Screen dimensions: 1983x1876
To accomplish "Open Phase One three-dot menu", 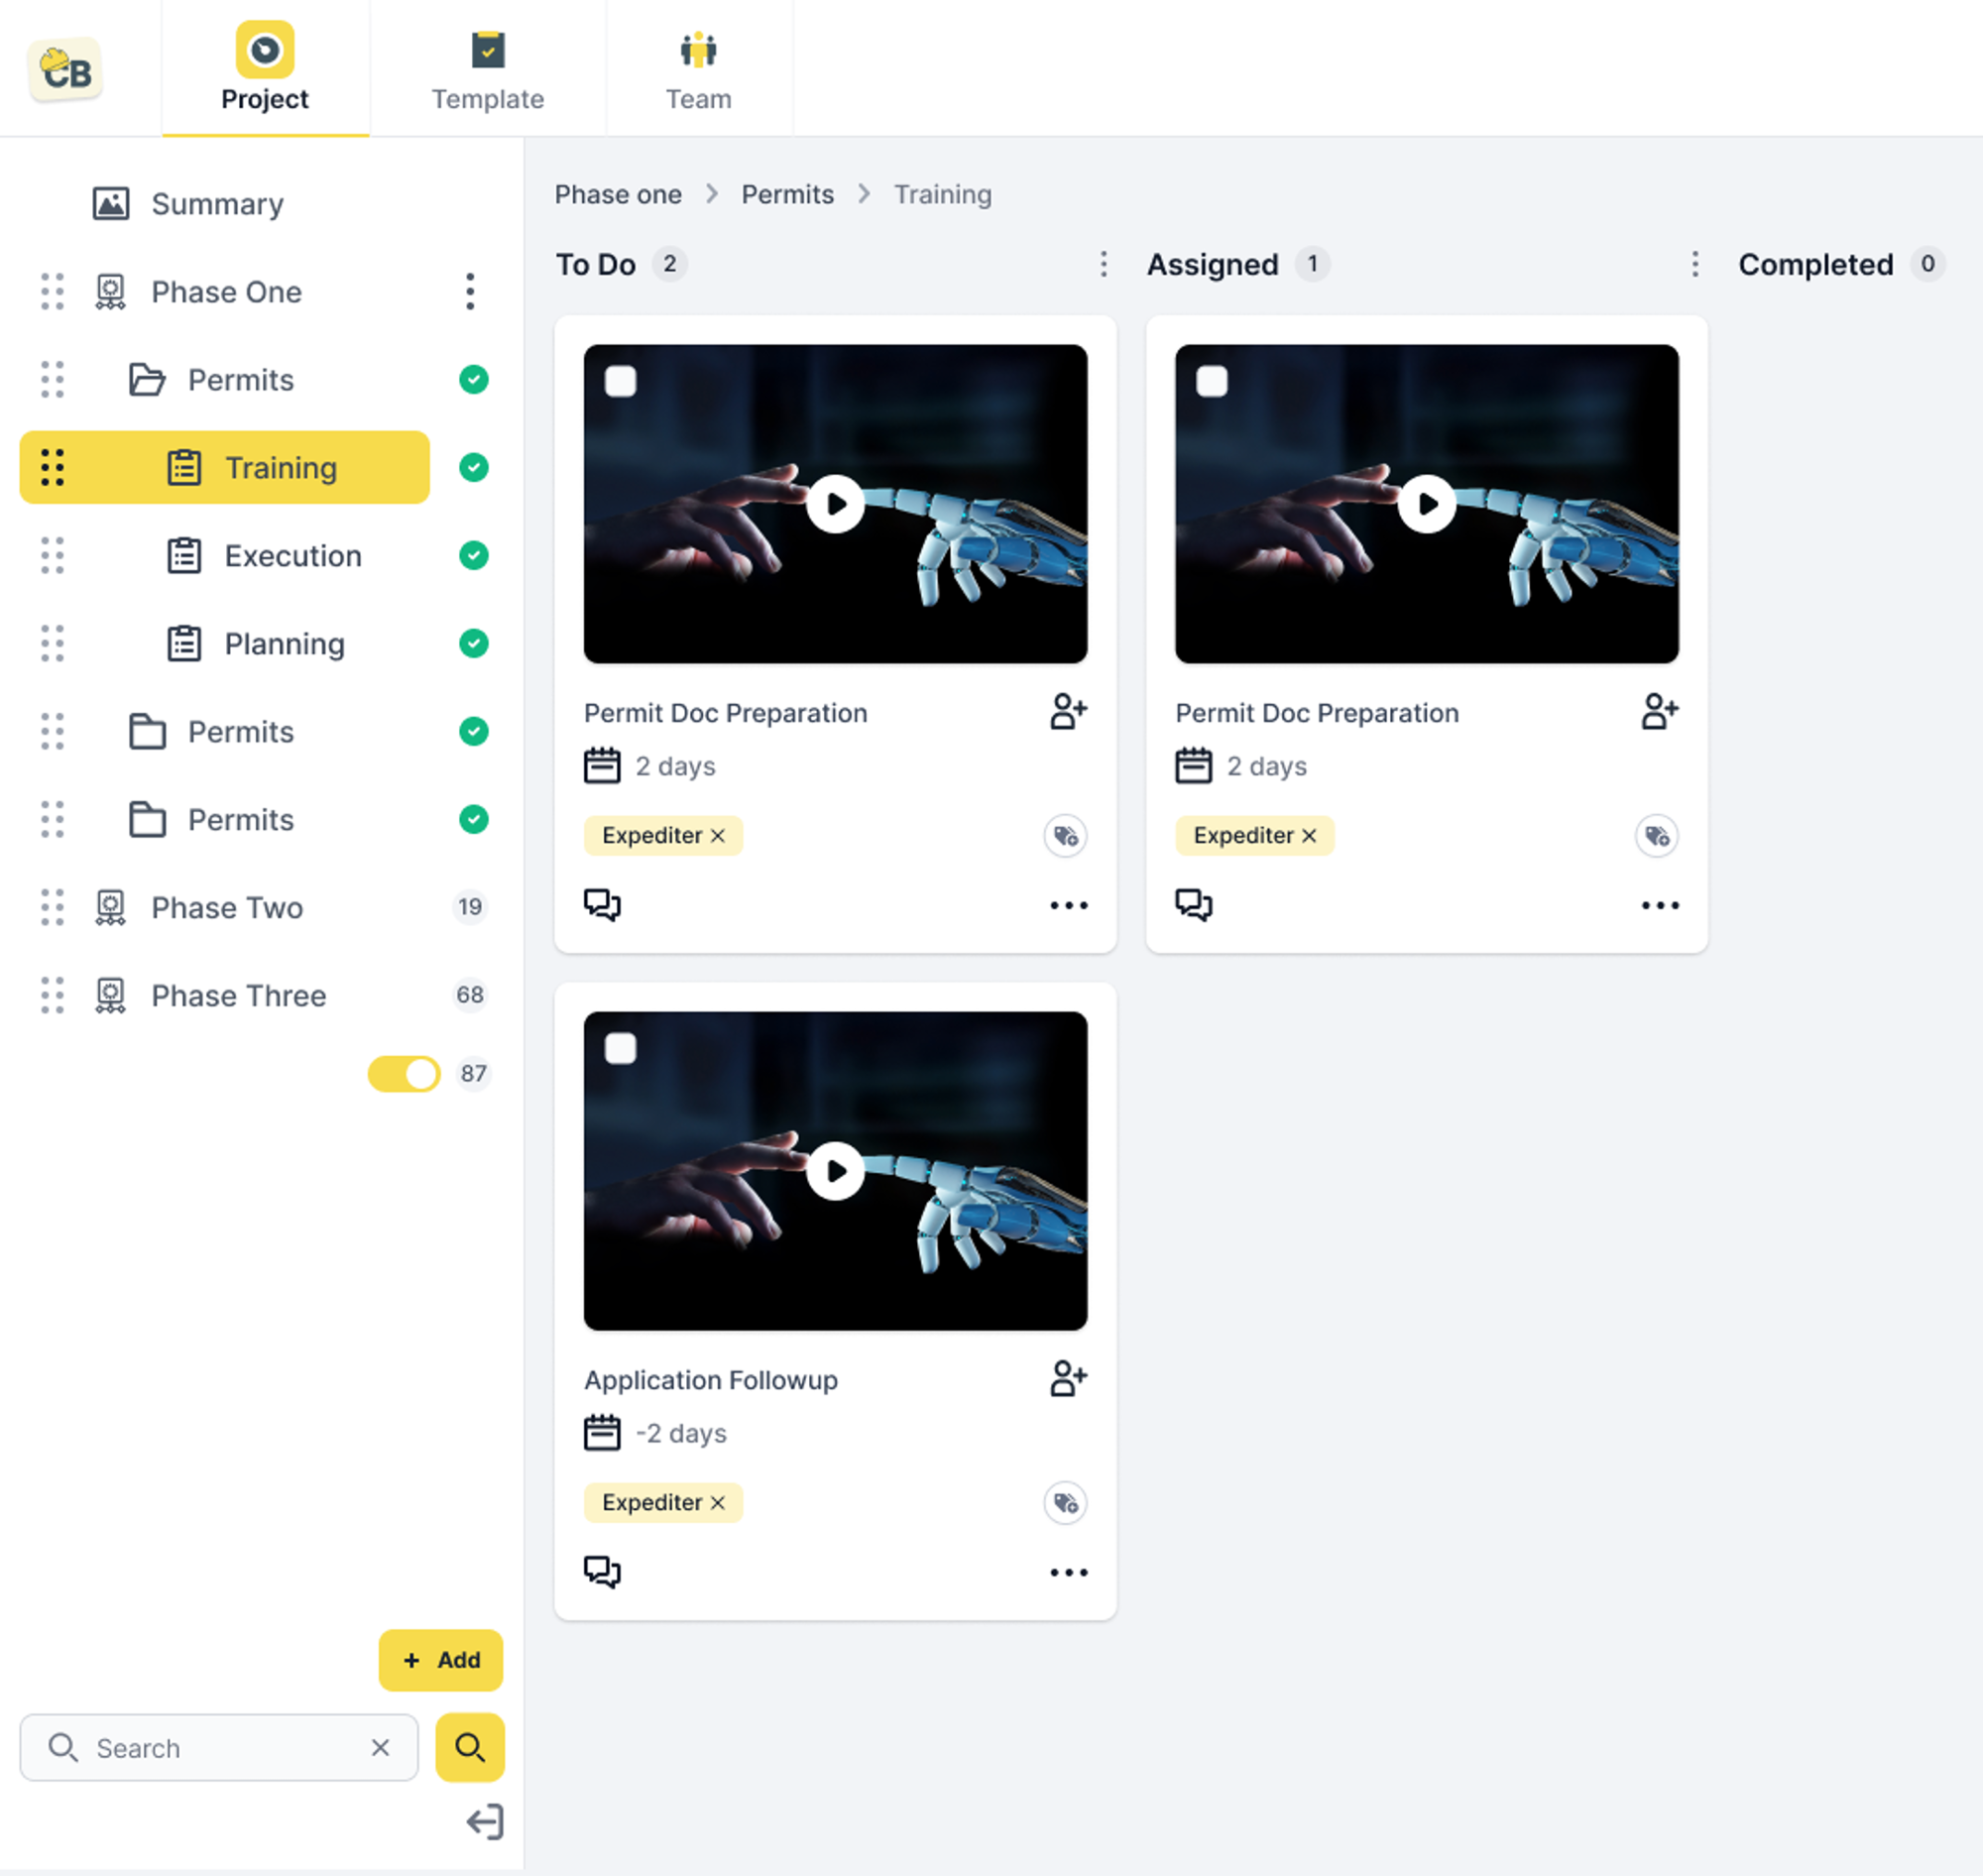I will tap(469, 291).
